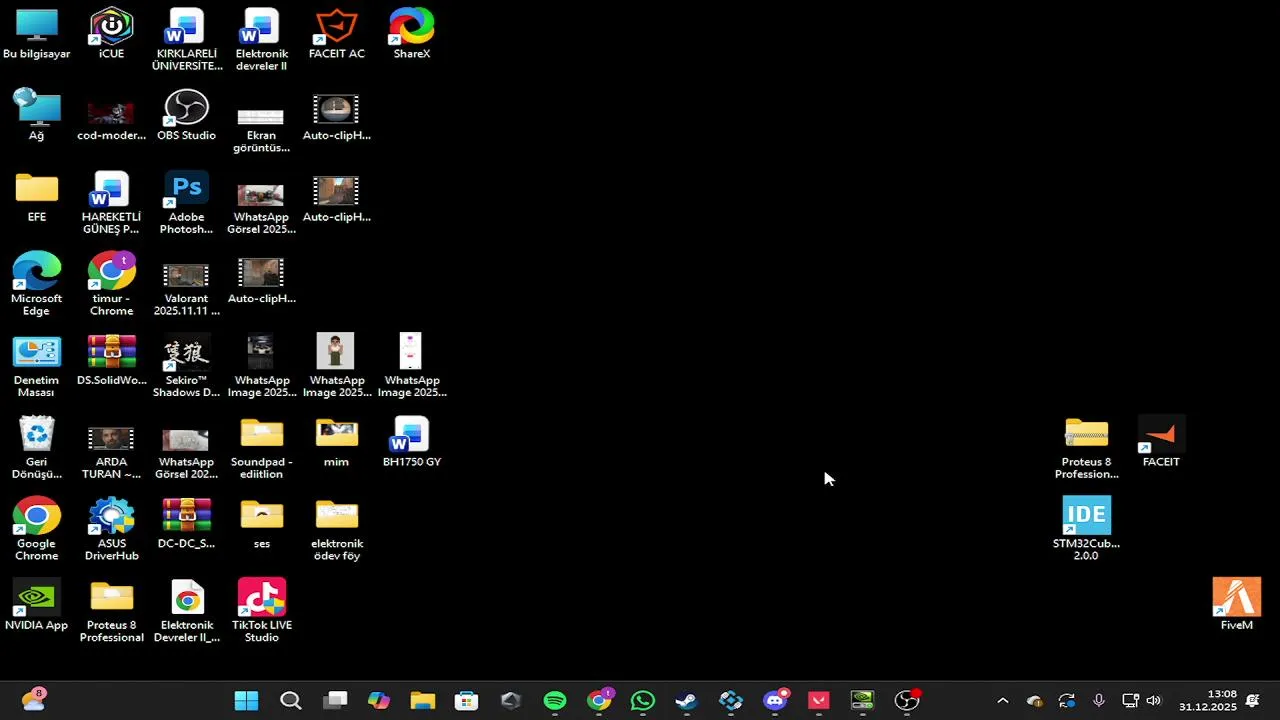Open NVIDIA app in taskbar
This screenshot has height=720, width=1280.
[x=862, y=701]
